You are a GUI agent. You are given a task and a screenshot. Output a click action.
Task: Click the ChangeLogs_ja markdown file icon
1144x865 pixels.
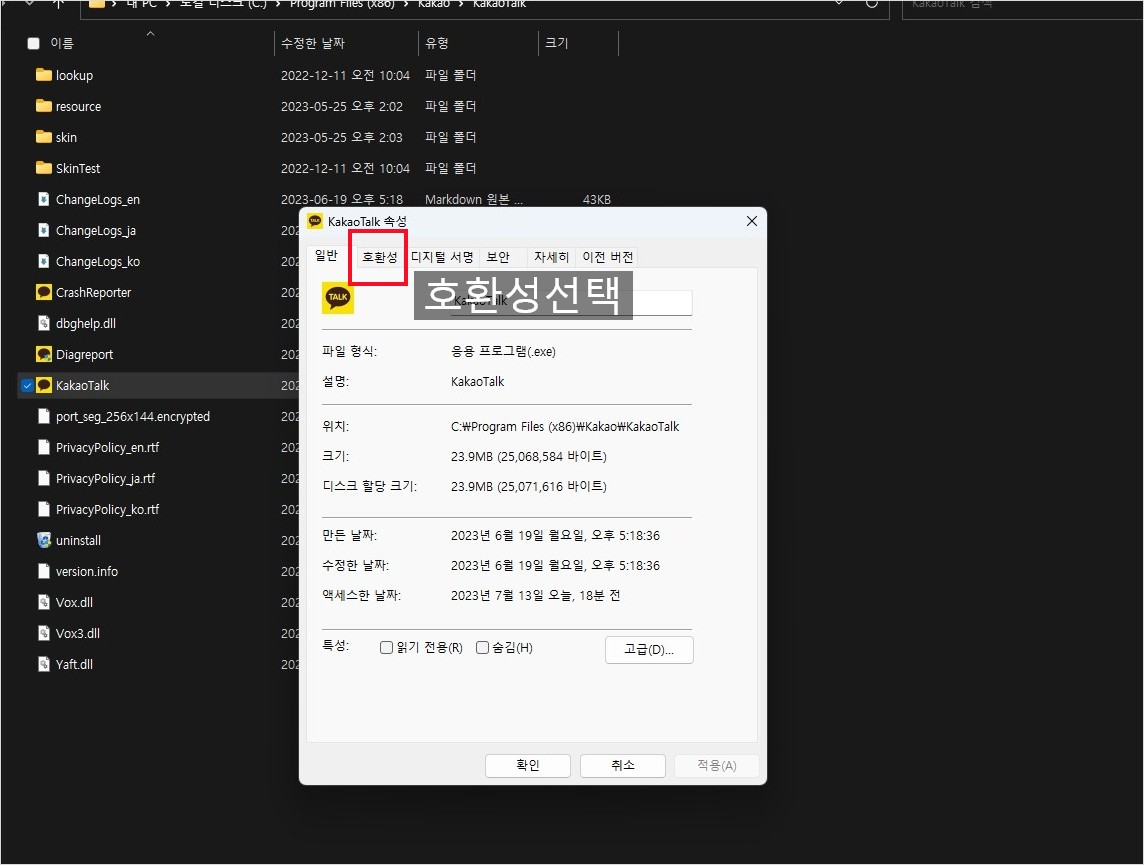(x=44, y=230)
